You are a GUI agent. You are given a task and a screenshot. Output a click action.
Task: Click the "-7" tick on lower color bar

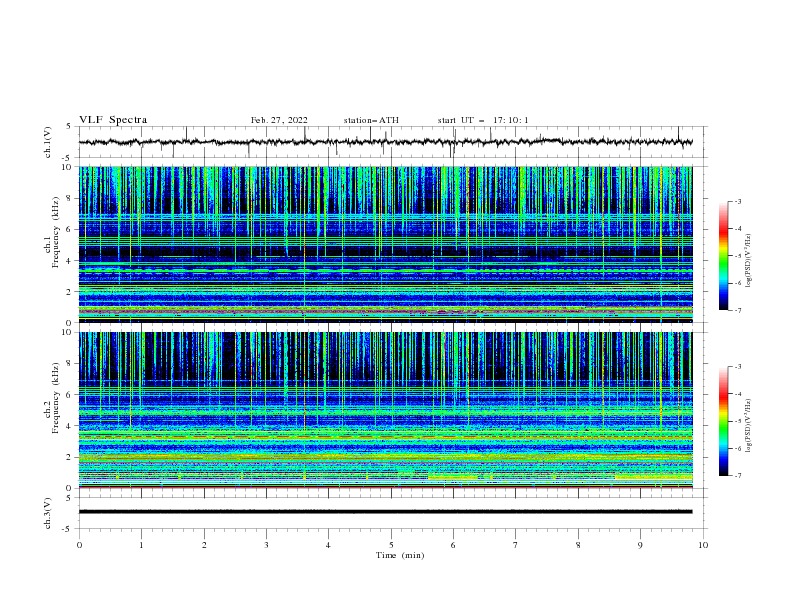738,475
